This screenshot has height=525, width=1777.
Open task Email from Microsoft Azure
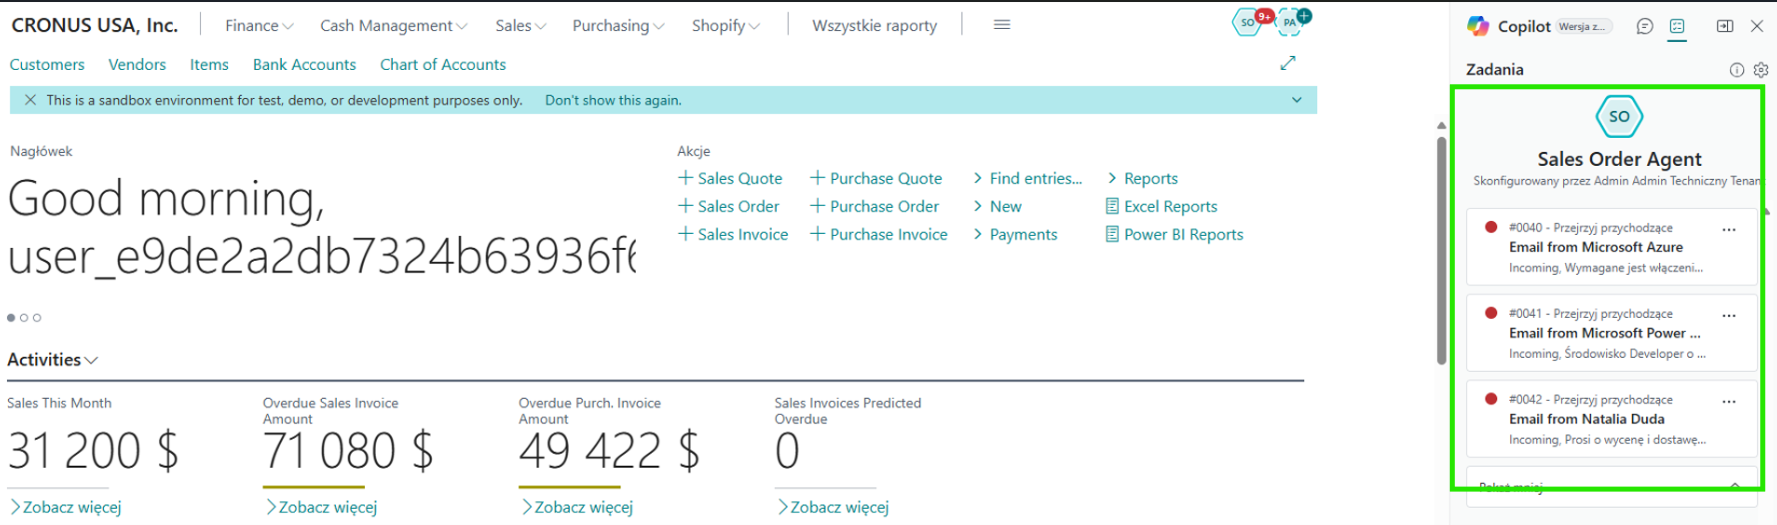pos(1611,247)
